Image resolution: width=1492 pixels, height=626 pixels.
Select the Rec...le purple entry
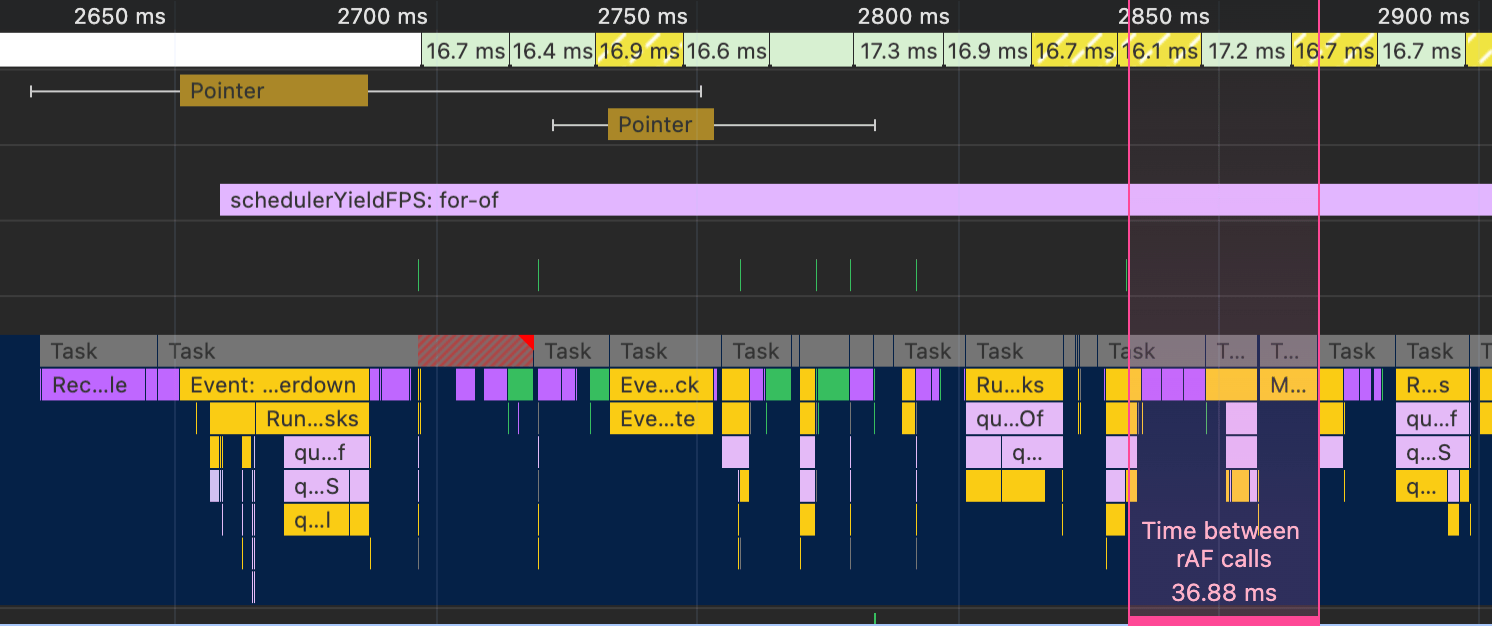pyautogui.click(x=93, y=385)
